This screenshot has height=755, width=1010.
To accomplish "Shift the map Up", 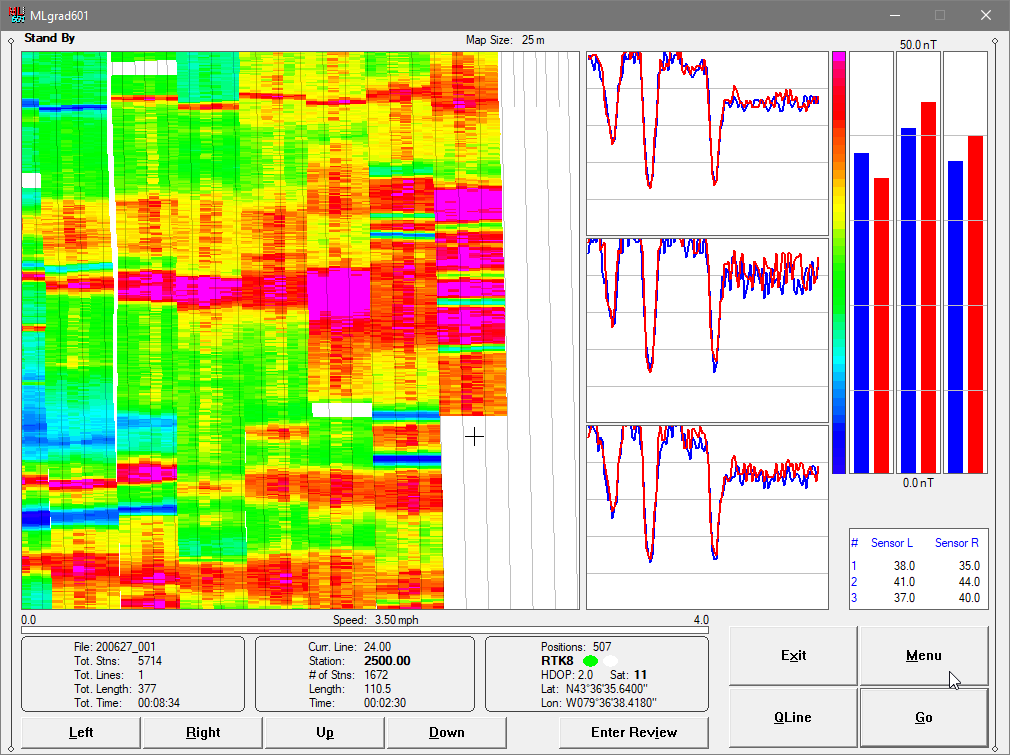I will pyautogui.click(x=325, y=732).
